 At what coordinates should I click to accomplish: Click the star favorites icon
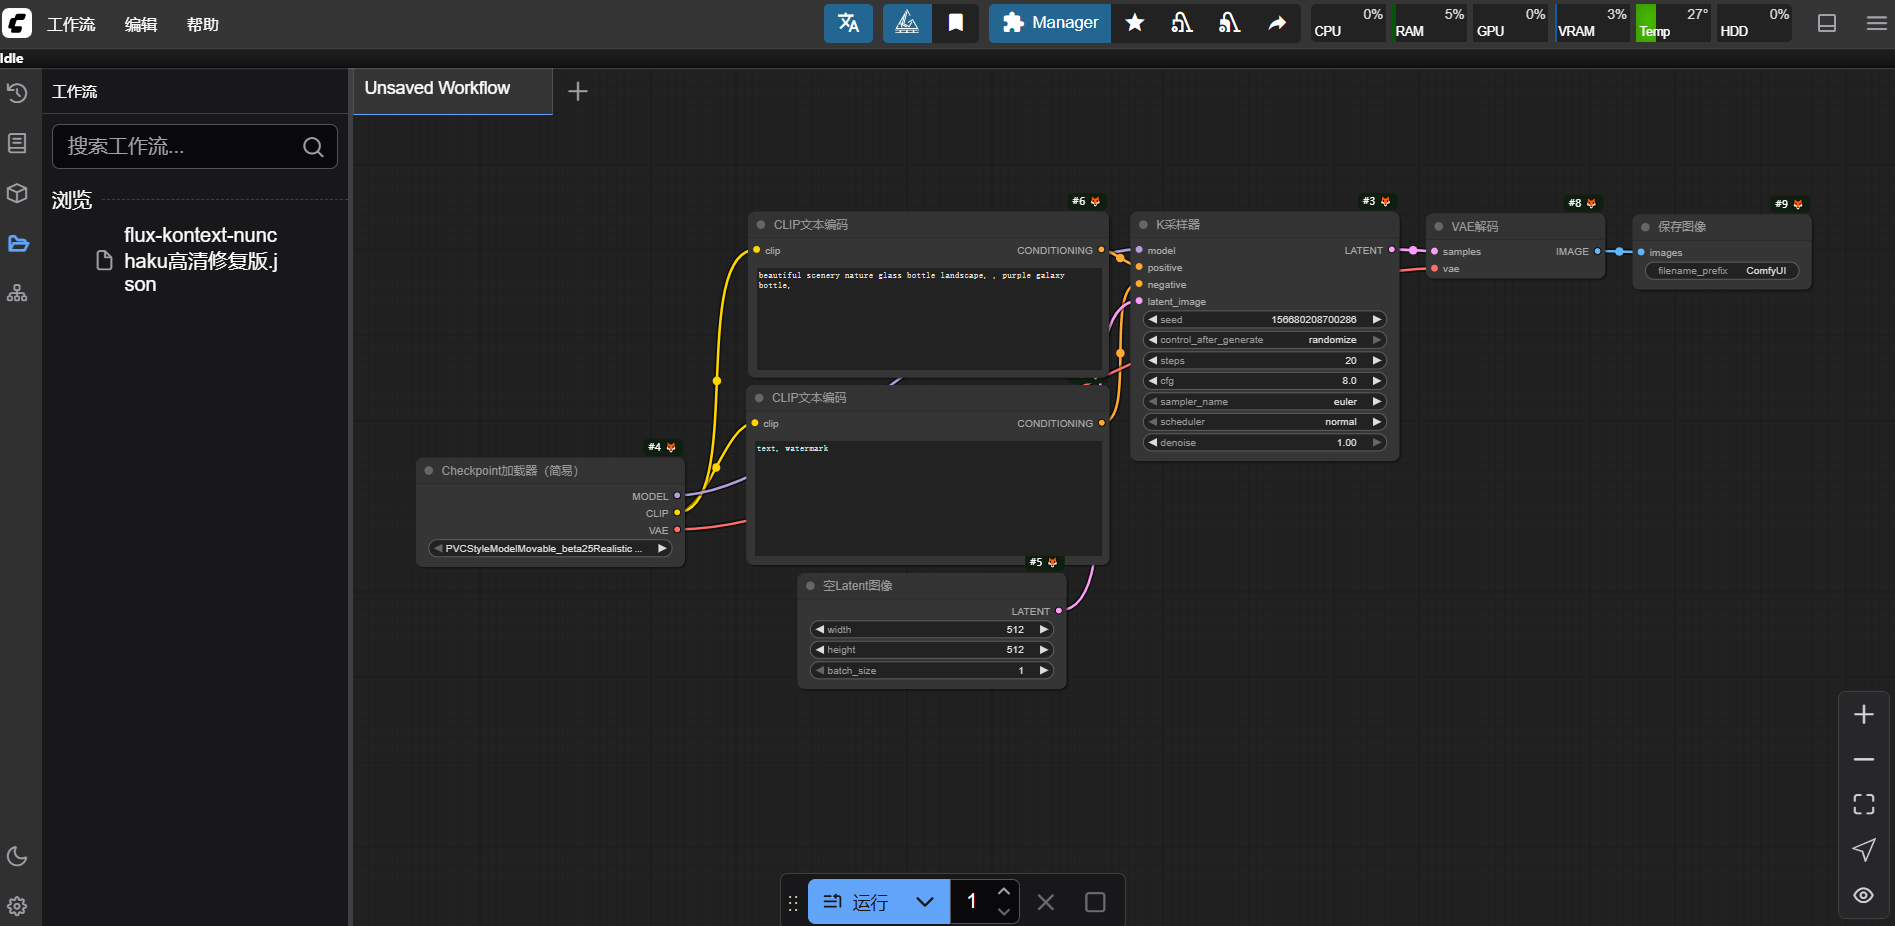(x=1135, y=23)
